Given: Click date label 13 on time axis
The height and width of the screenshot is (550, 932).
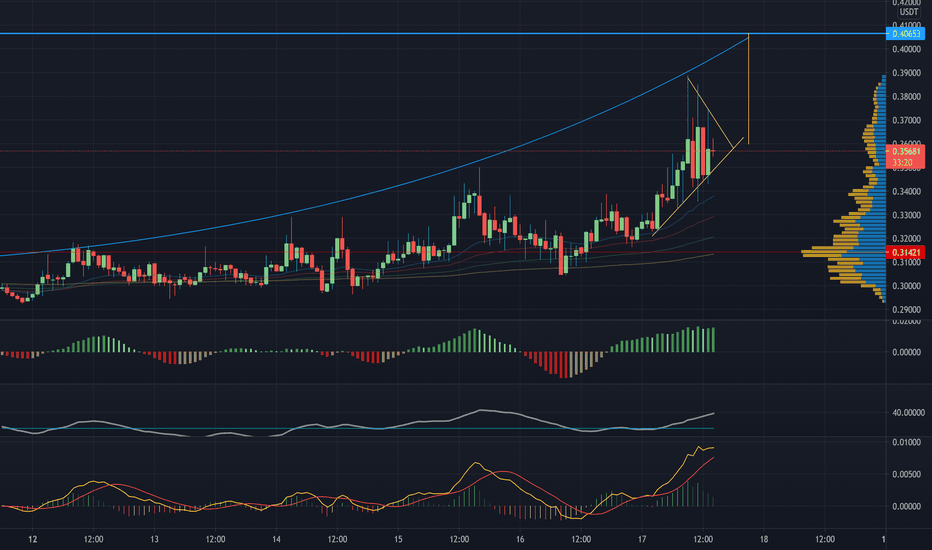Looking at the screenshot, I should pyautogui.click(x=155, y=539).
